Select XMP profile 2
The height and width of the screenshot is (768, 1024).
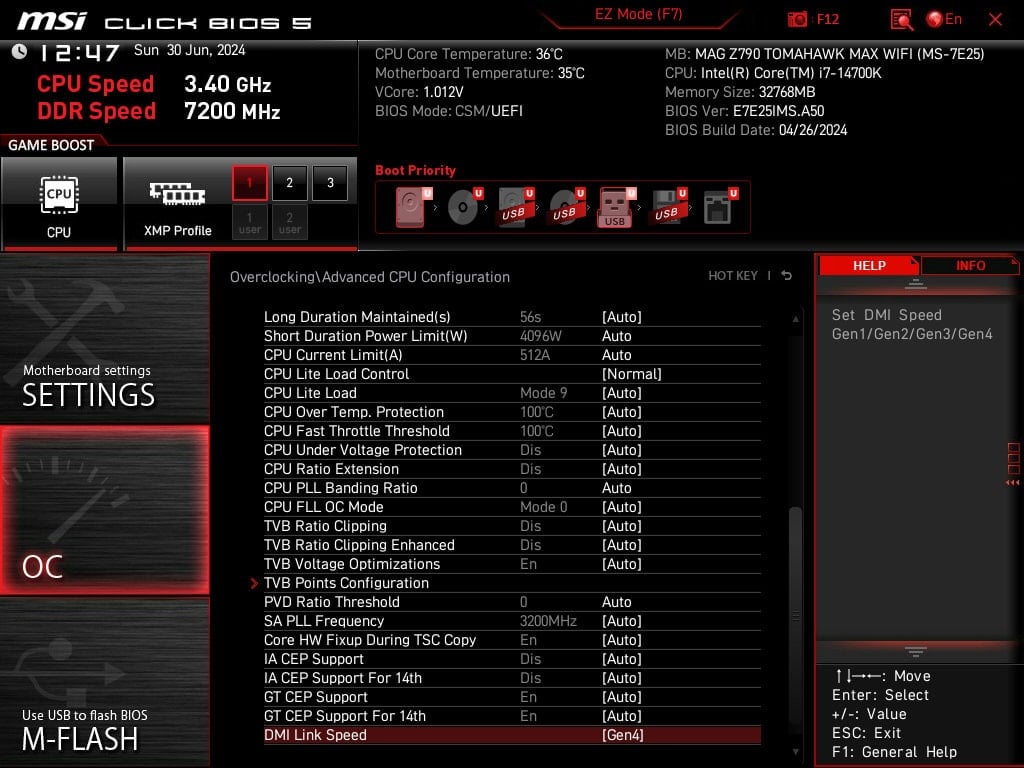289,183
